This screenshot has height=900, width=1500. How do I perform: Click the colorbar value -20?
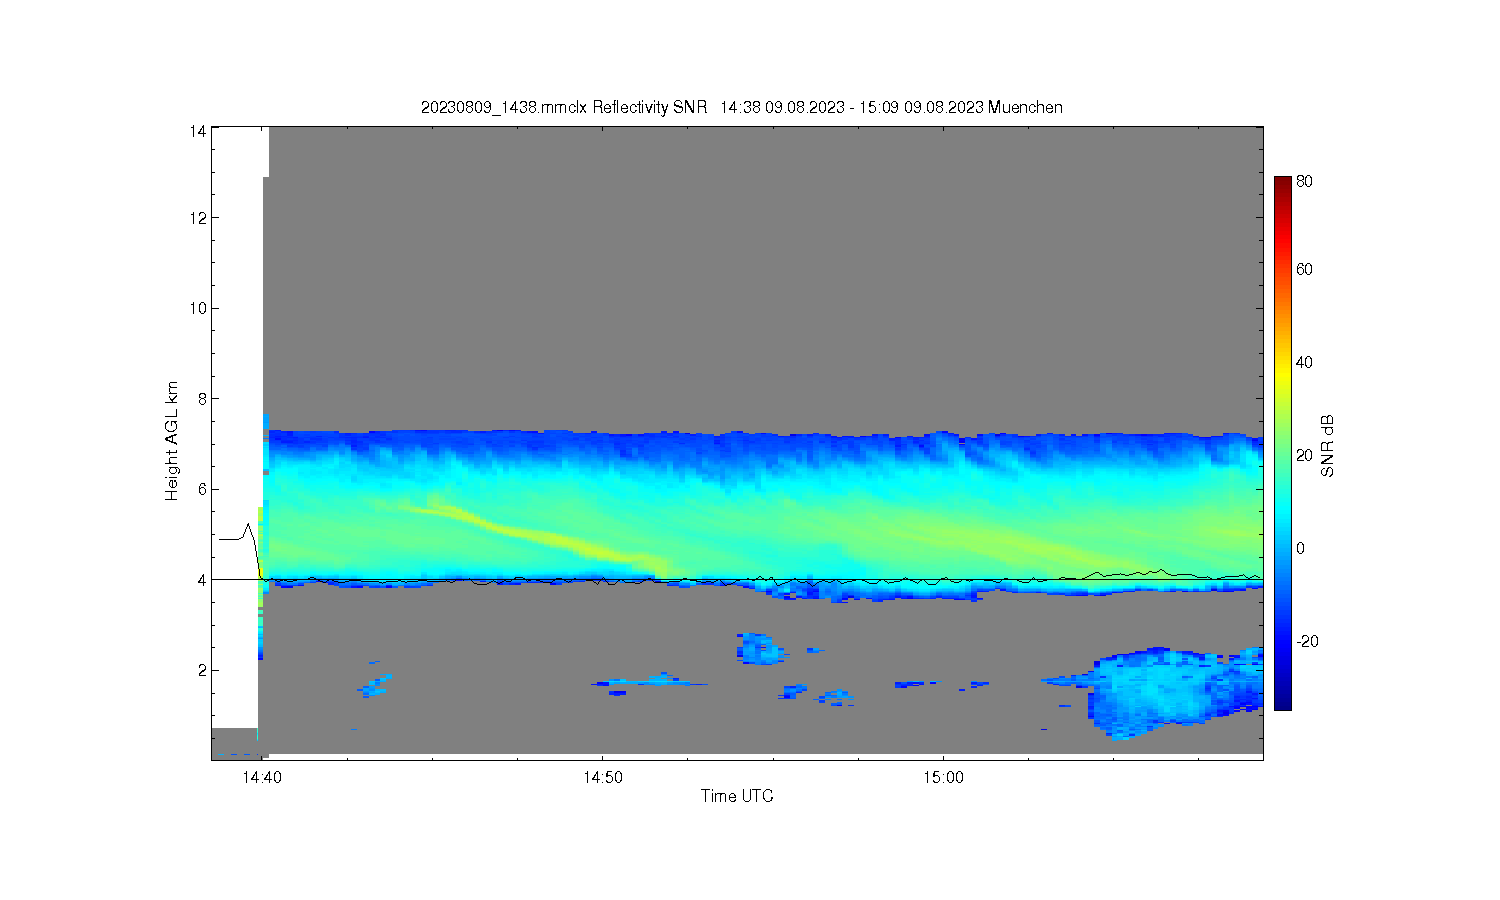click(1307, 641)
